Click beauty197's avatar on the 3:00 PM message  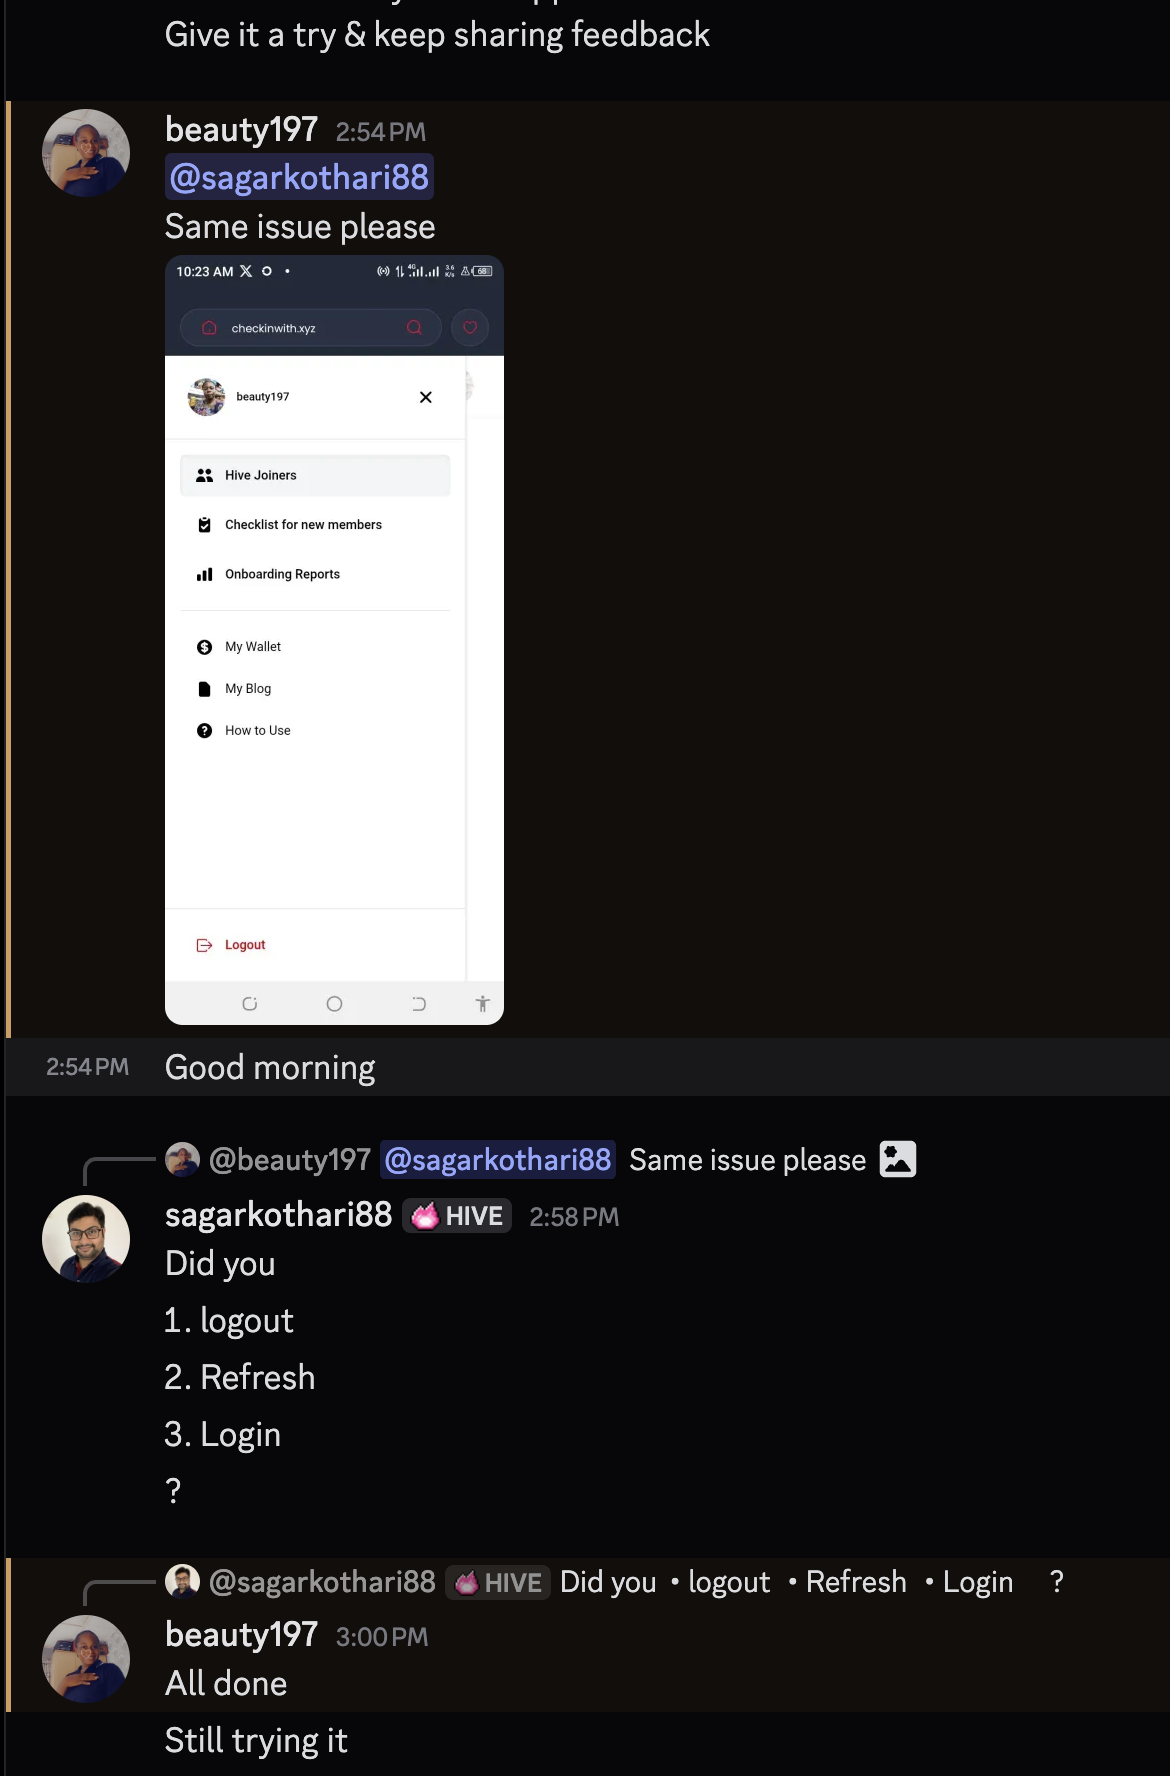86,1658
